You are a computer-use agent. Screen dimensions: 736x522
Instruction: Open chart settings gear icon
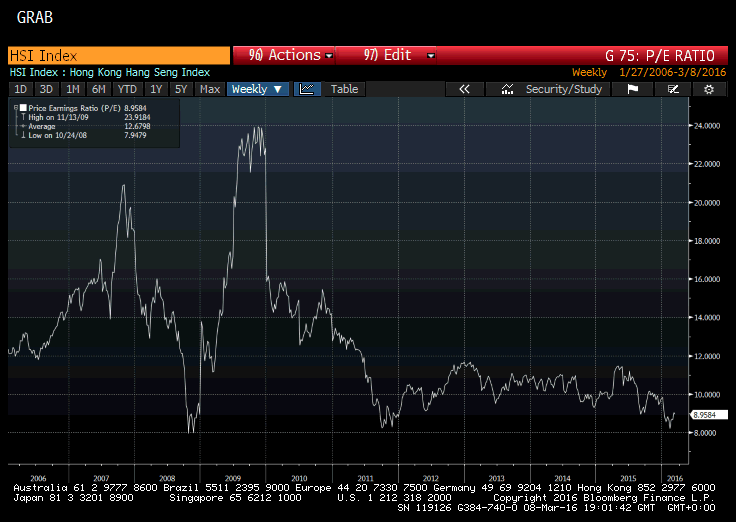coord(709,89)
